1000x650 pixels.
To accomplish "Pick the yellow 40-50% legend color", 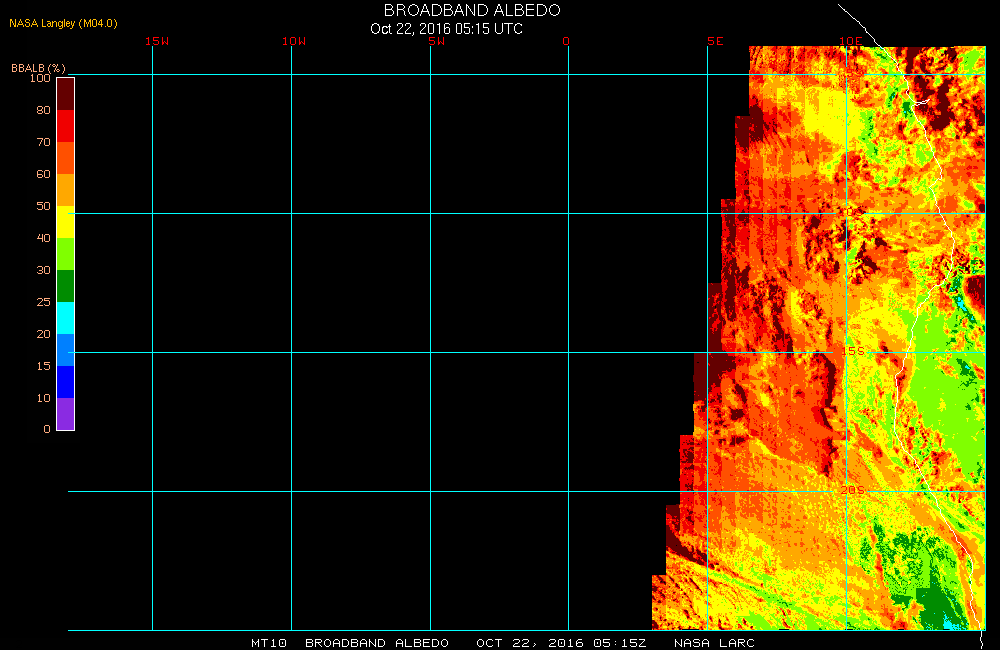I will pos(65,222).
